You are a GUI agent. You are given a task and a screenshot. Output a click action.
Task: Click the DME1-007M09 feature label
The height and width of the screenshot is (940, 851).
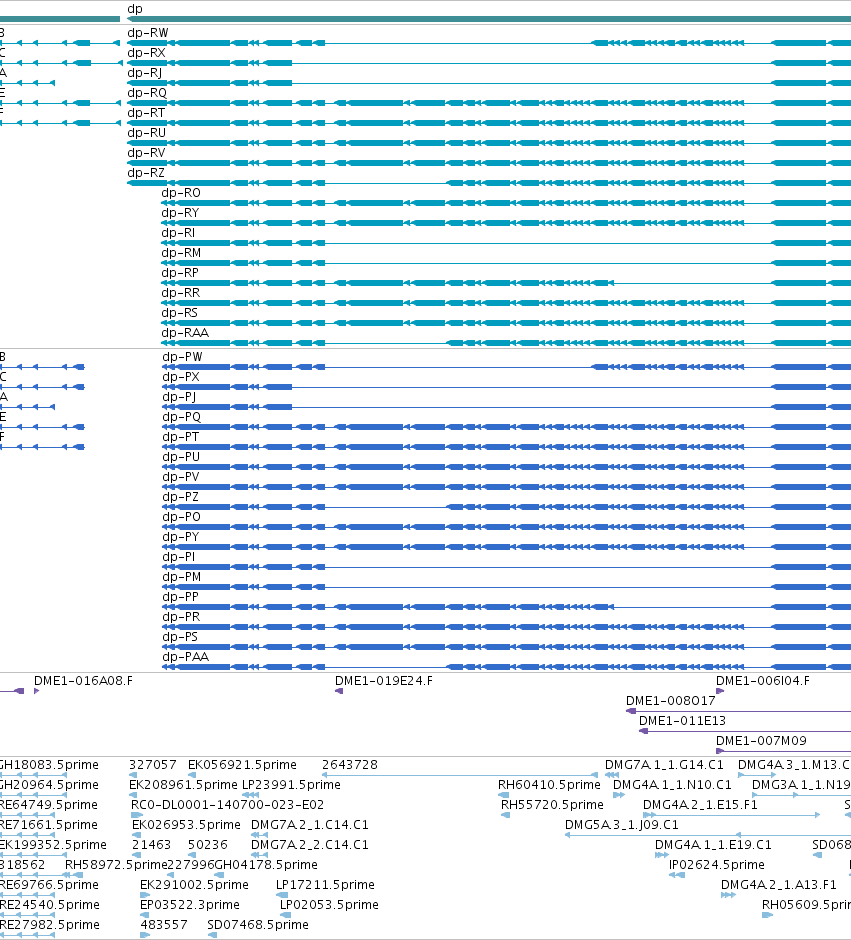761,741
